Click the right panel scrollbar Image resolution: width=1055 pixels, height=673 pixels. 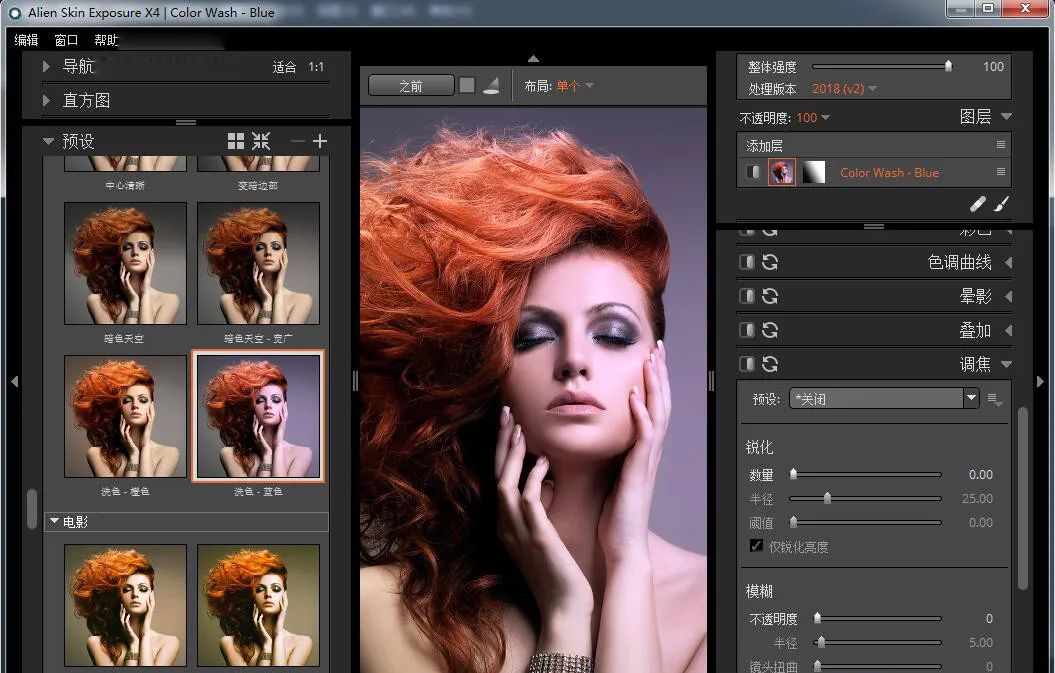[1023, 498]
